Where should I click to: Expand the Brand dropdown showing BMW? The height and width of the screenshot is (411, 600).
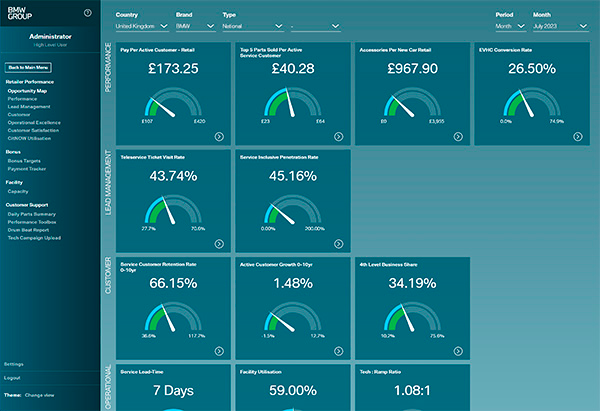tap(195, 26)
